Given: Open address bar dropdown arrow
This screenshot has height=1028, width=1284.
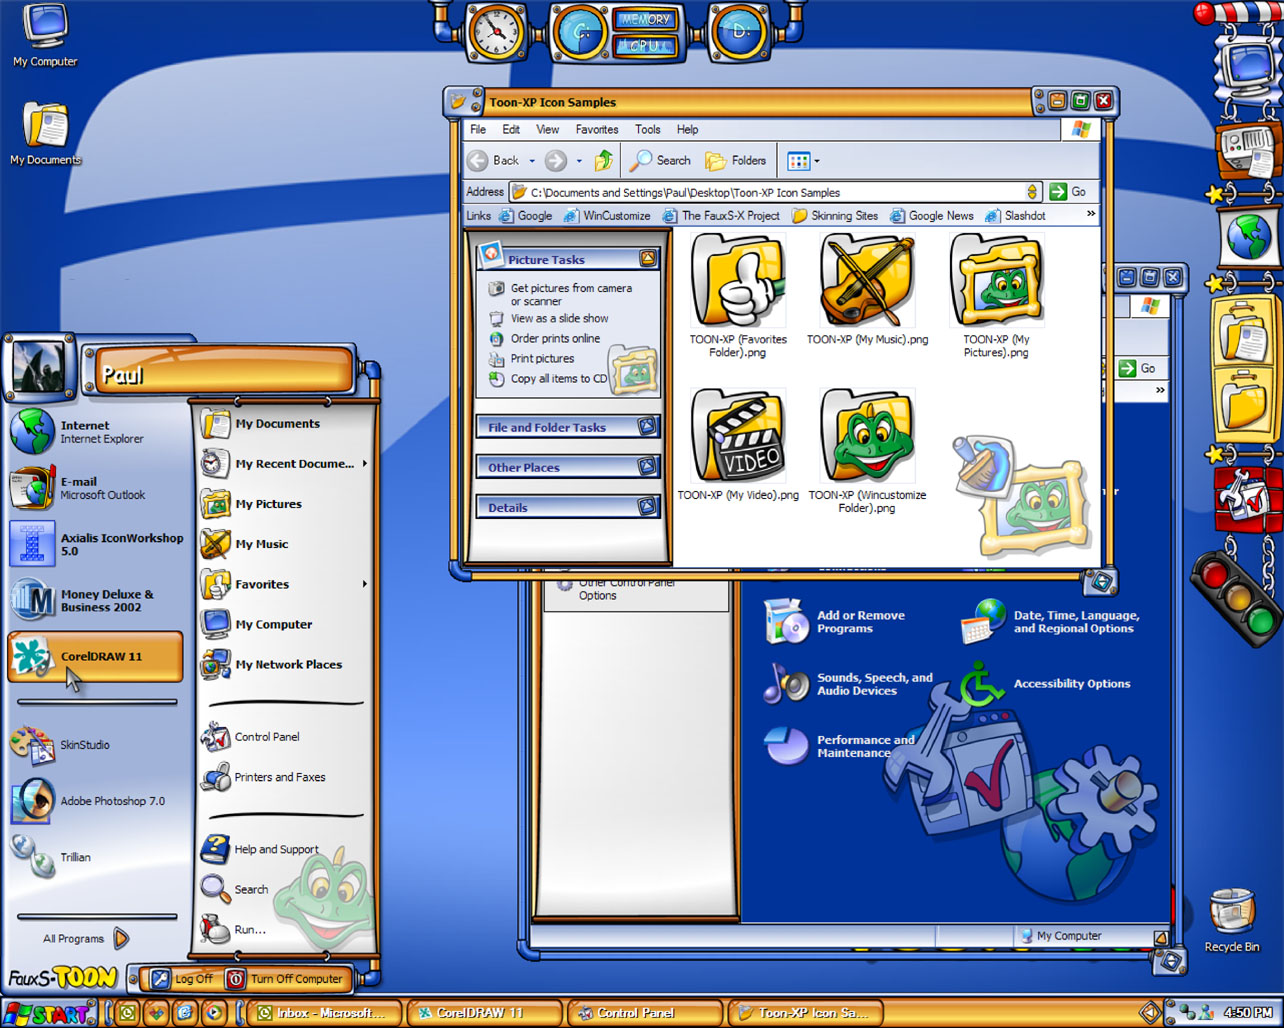Looking at the screenshot, I should (1032, 192).
